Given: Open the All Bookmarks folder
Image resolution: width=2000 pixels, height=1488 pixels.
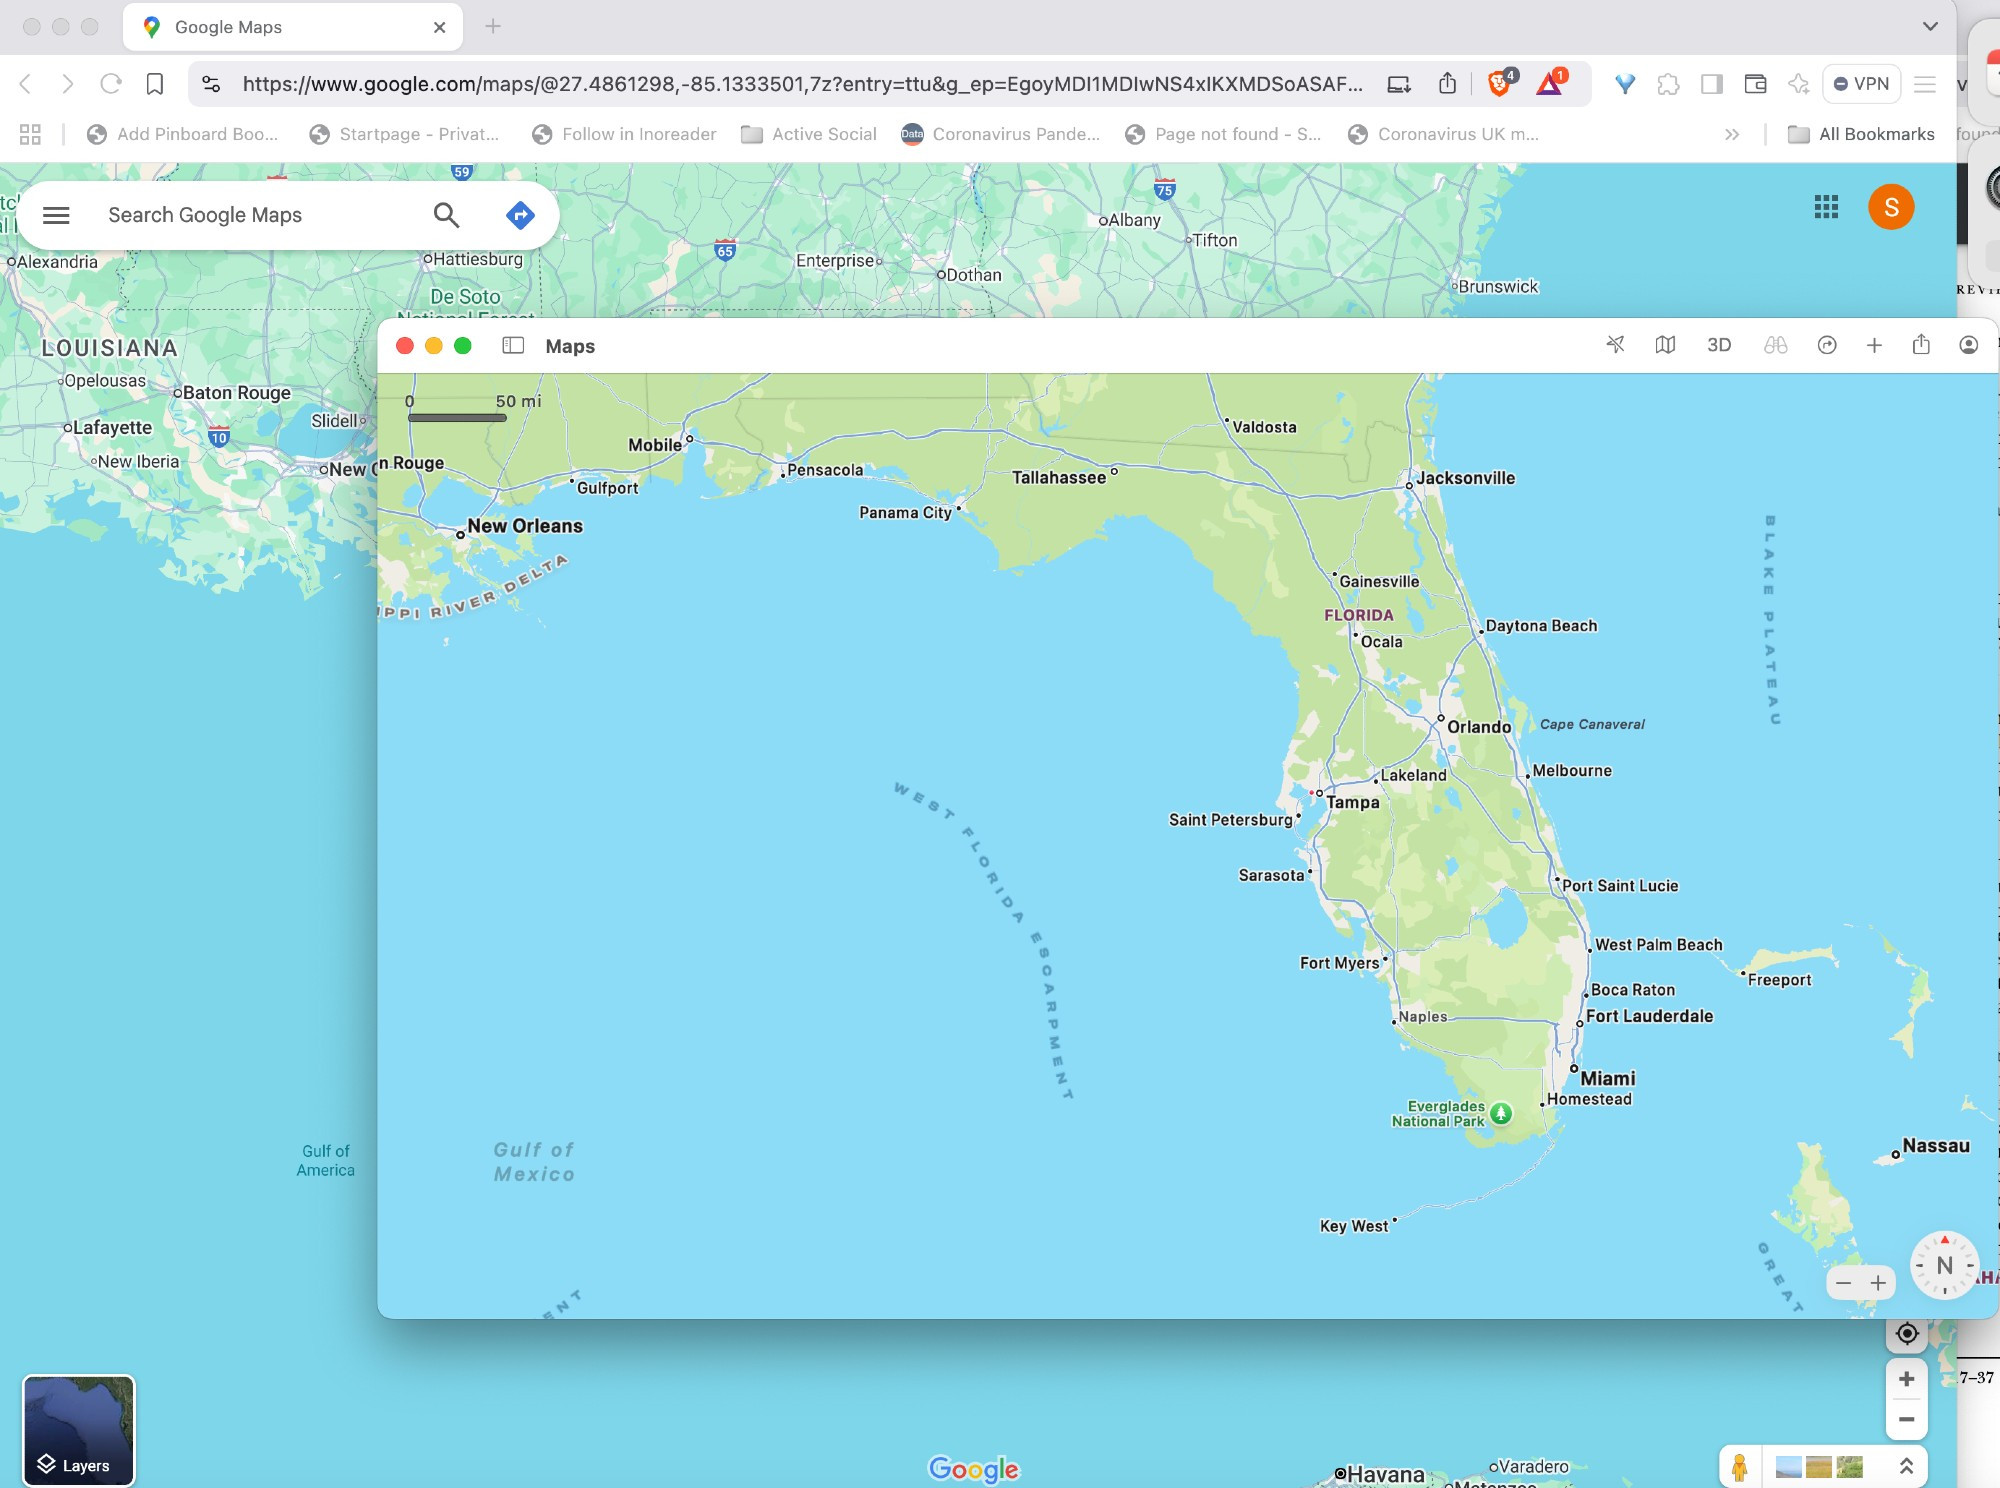Looking at the screenshot, I should click(1861, 134).
